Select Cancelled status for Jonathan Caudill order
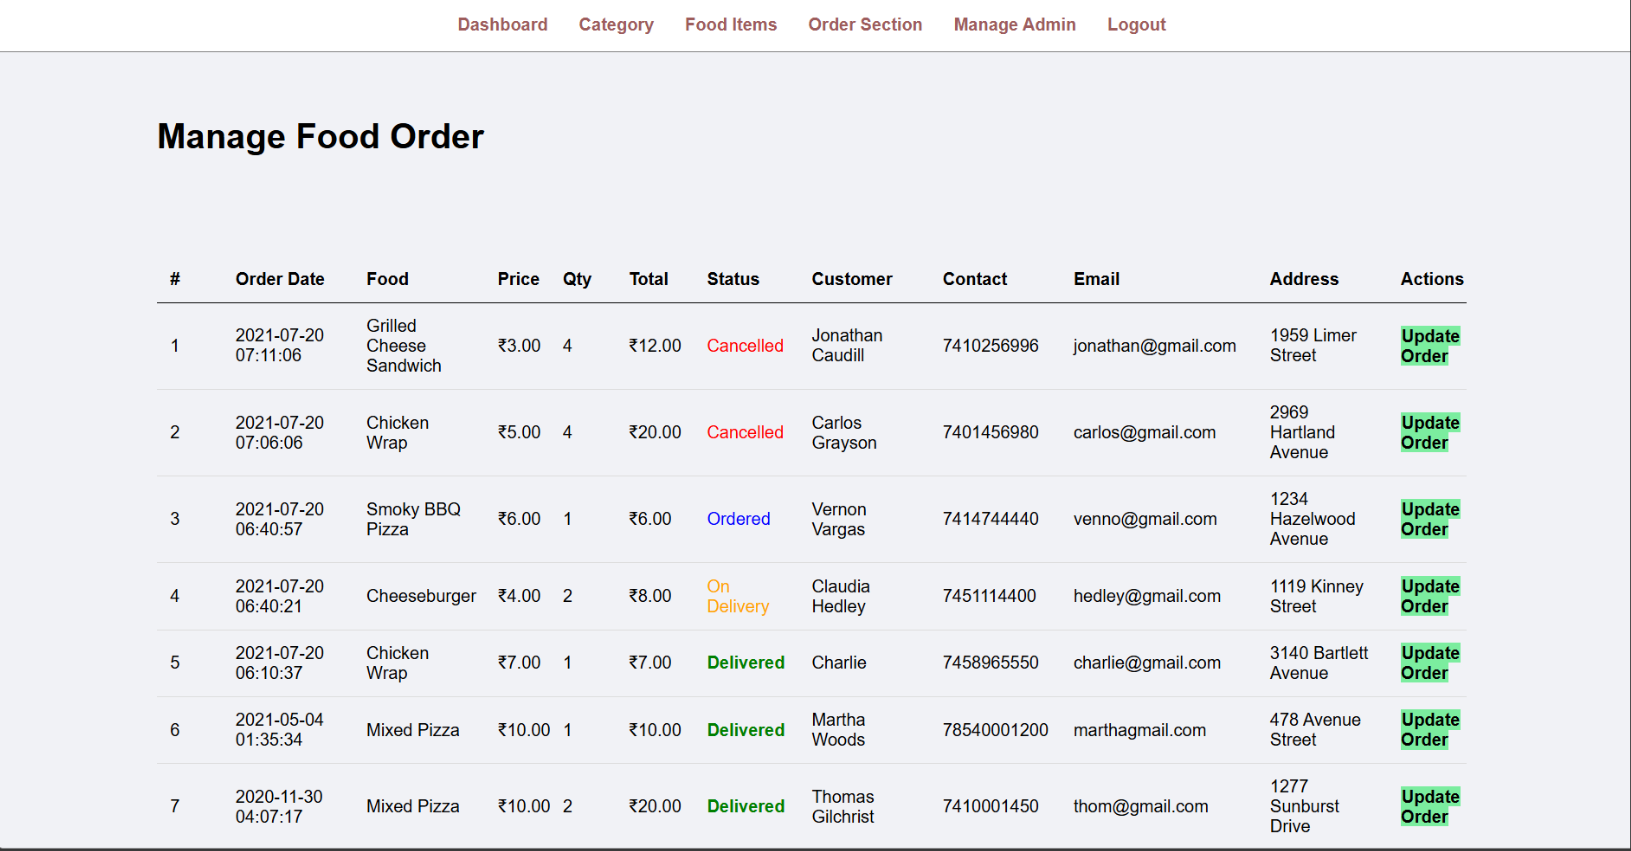The height and width of the screenshot is (851, 1631). tap(745, 346)
